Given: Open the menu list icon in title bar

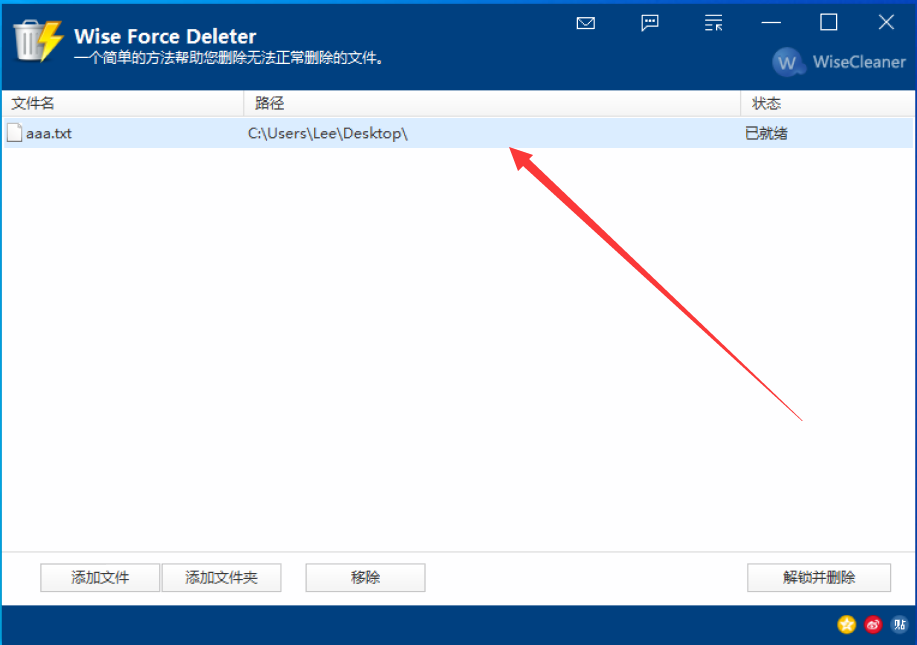Looking at the screenshot, I should pyautogui.click(x=713, y=23).
